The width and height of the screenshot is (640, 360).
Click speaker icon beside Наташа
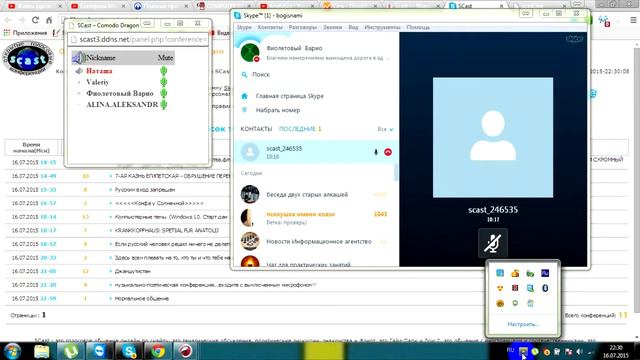[x=79, y=71]
